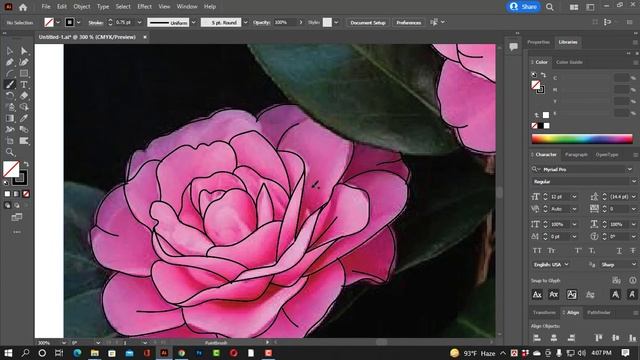Select the Pen tool
640x360 pixels.
click(10, 62)
